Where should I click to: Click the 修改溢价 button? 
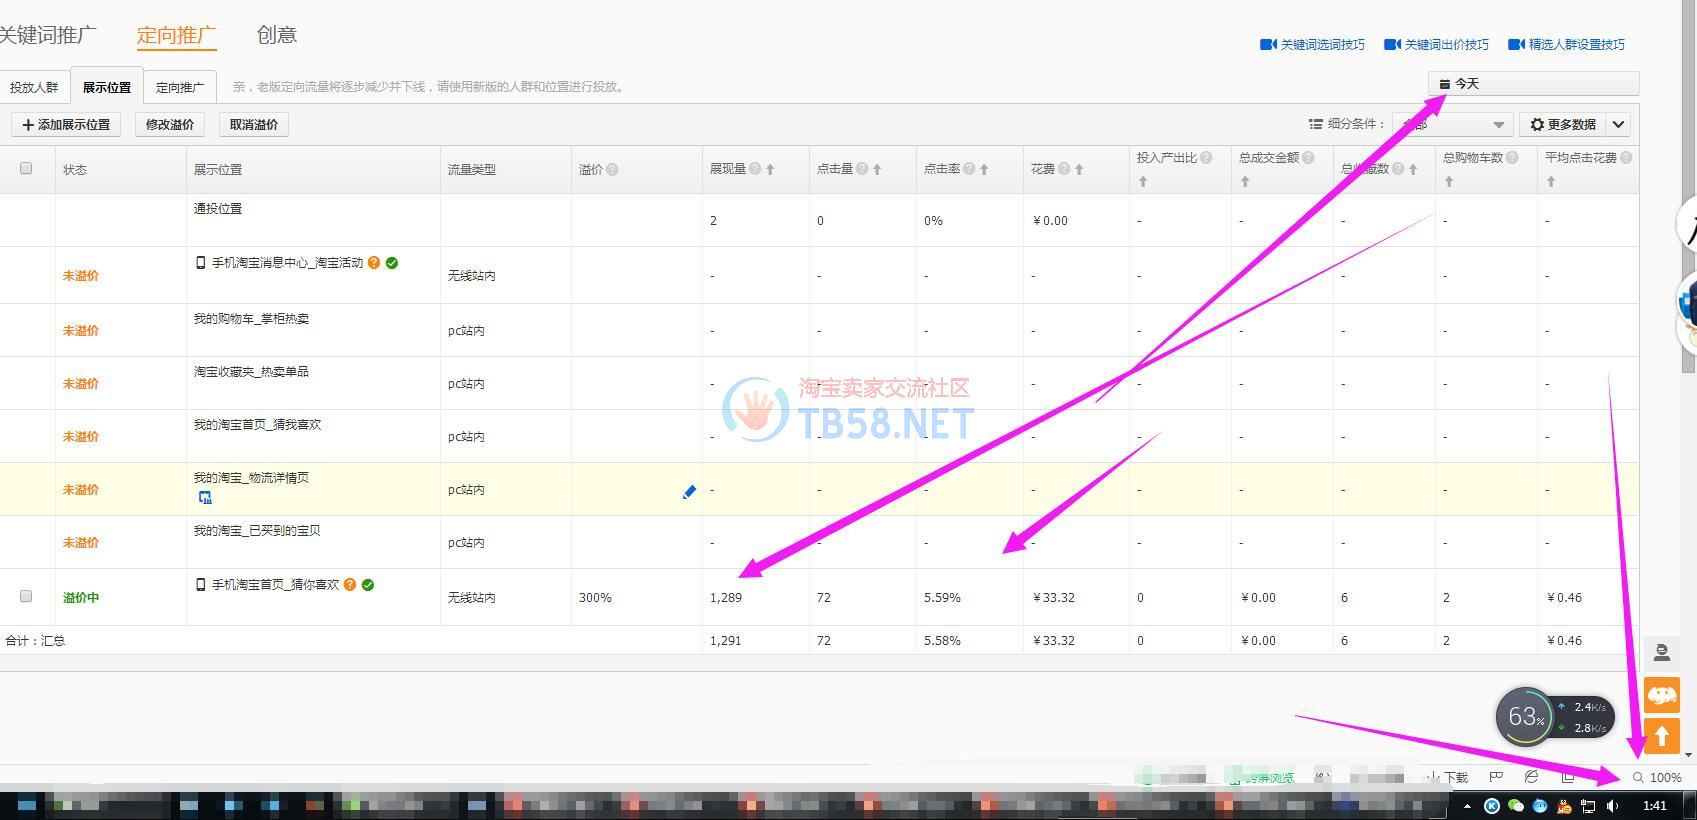click(x=170, y=125)
